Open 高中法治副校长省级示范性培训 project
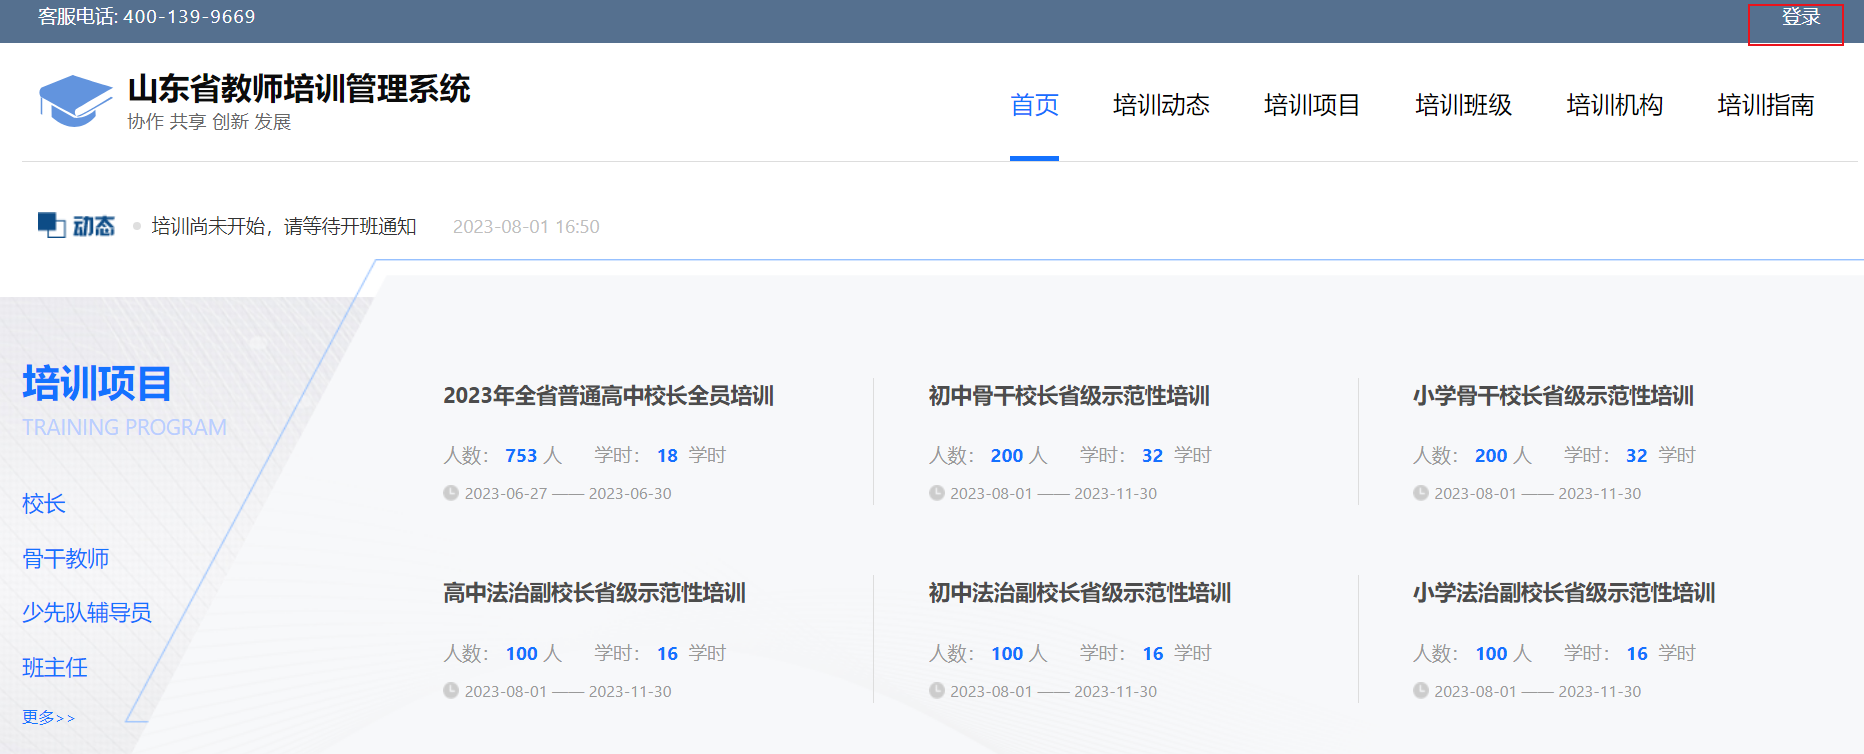The image size is (1864, 754). [594, 593]
